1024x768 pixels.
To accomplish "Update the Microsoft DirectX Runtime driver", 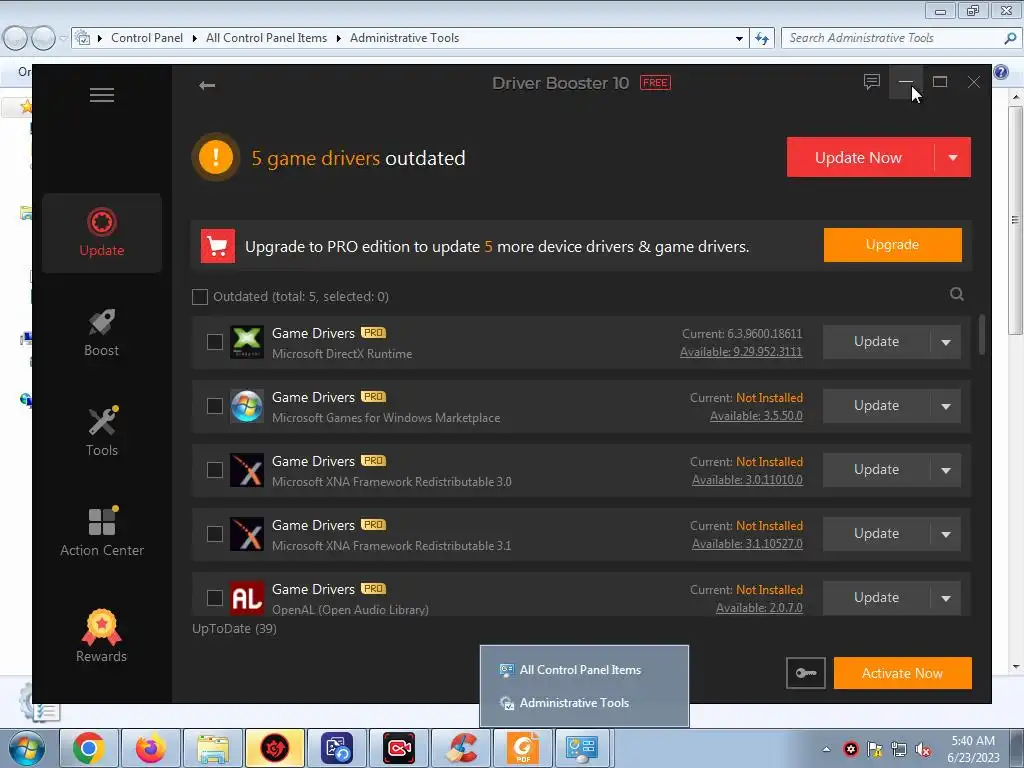I will tap(876, 342).
